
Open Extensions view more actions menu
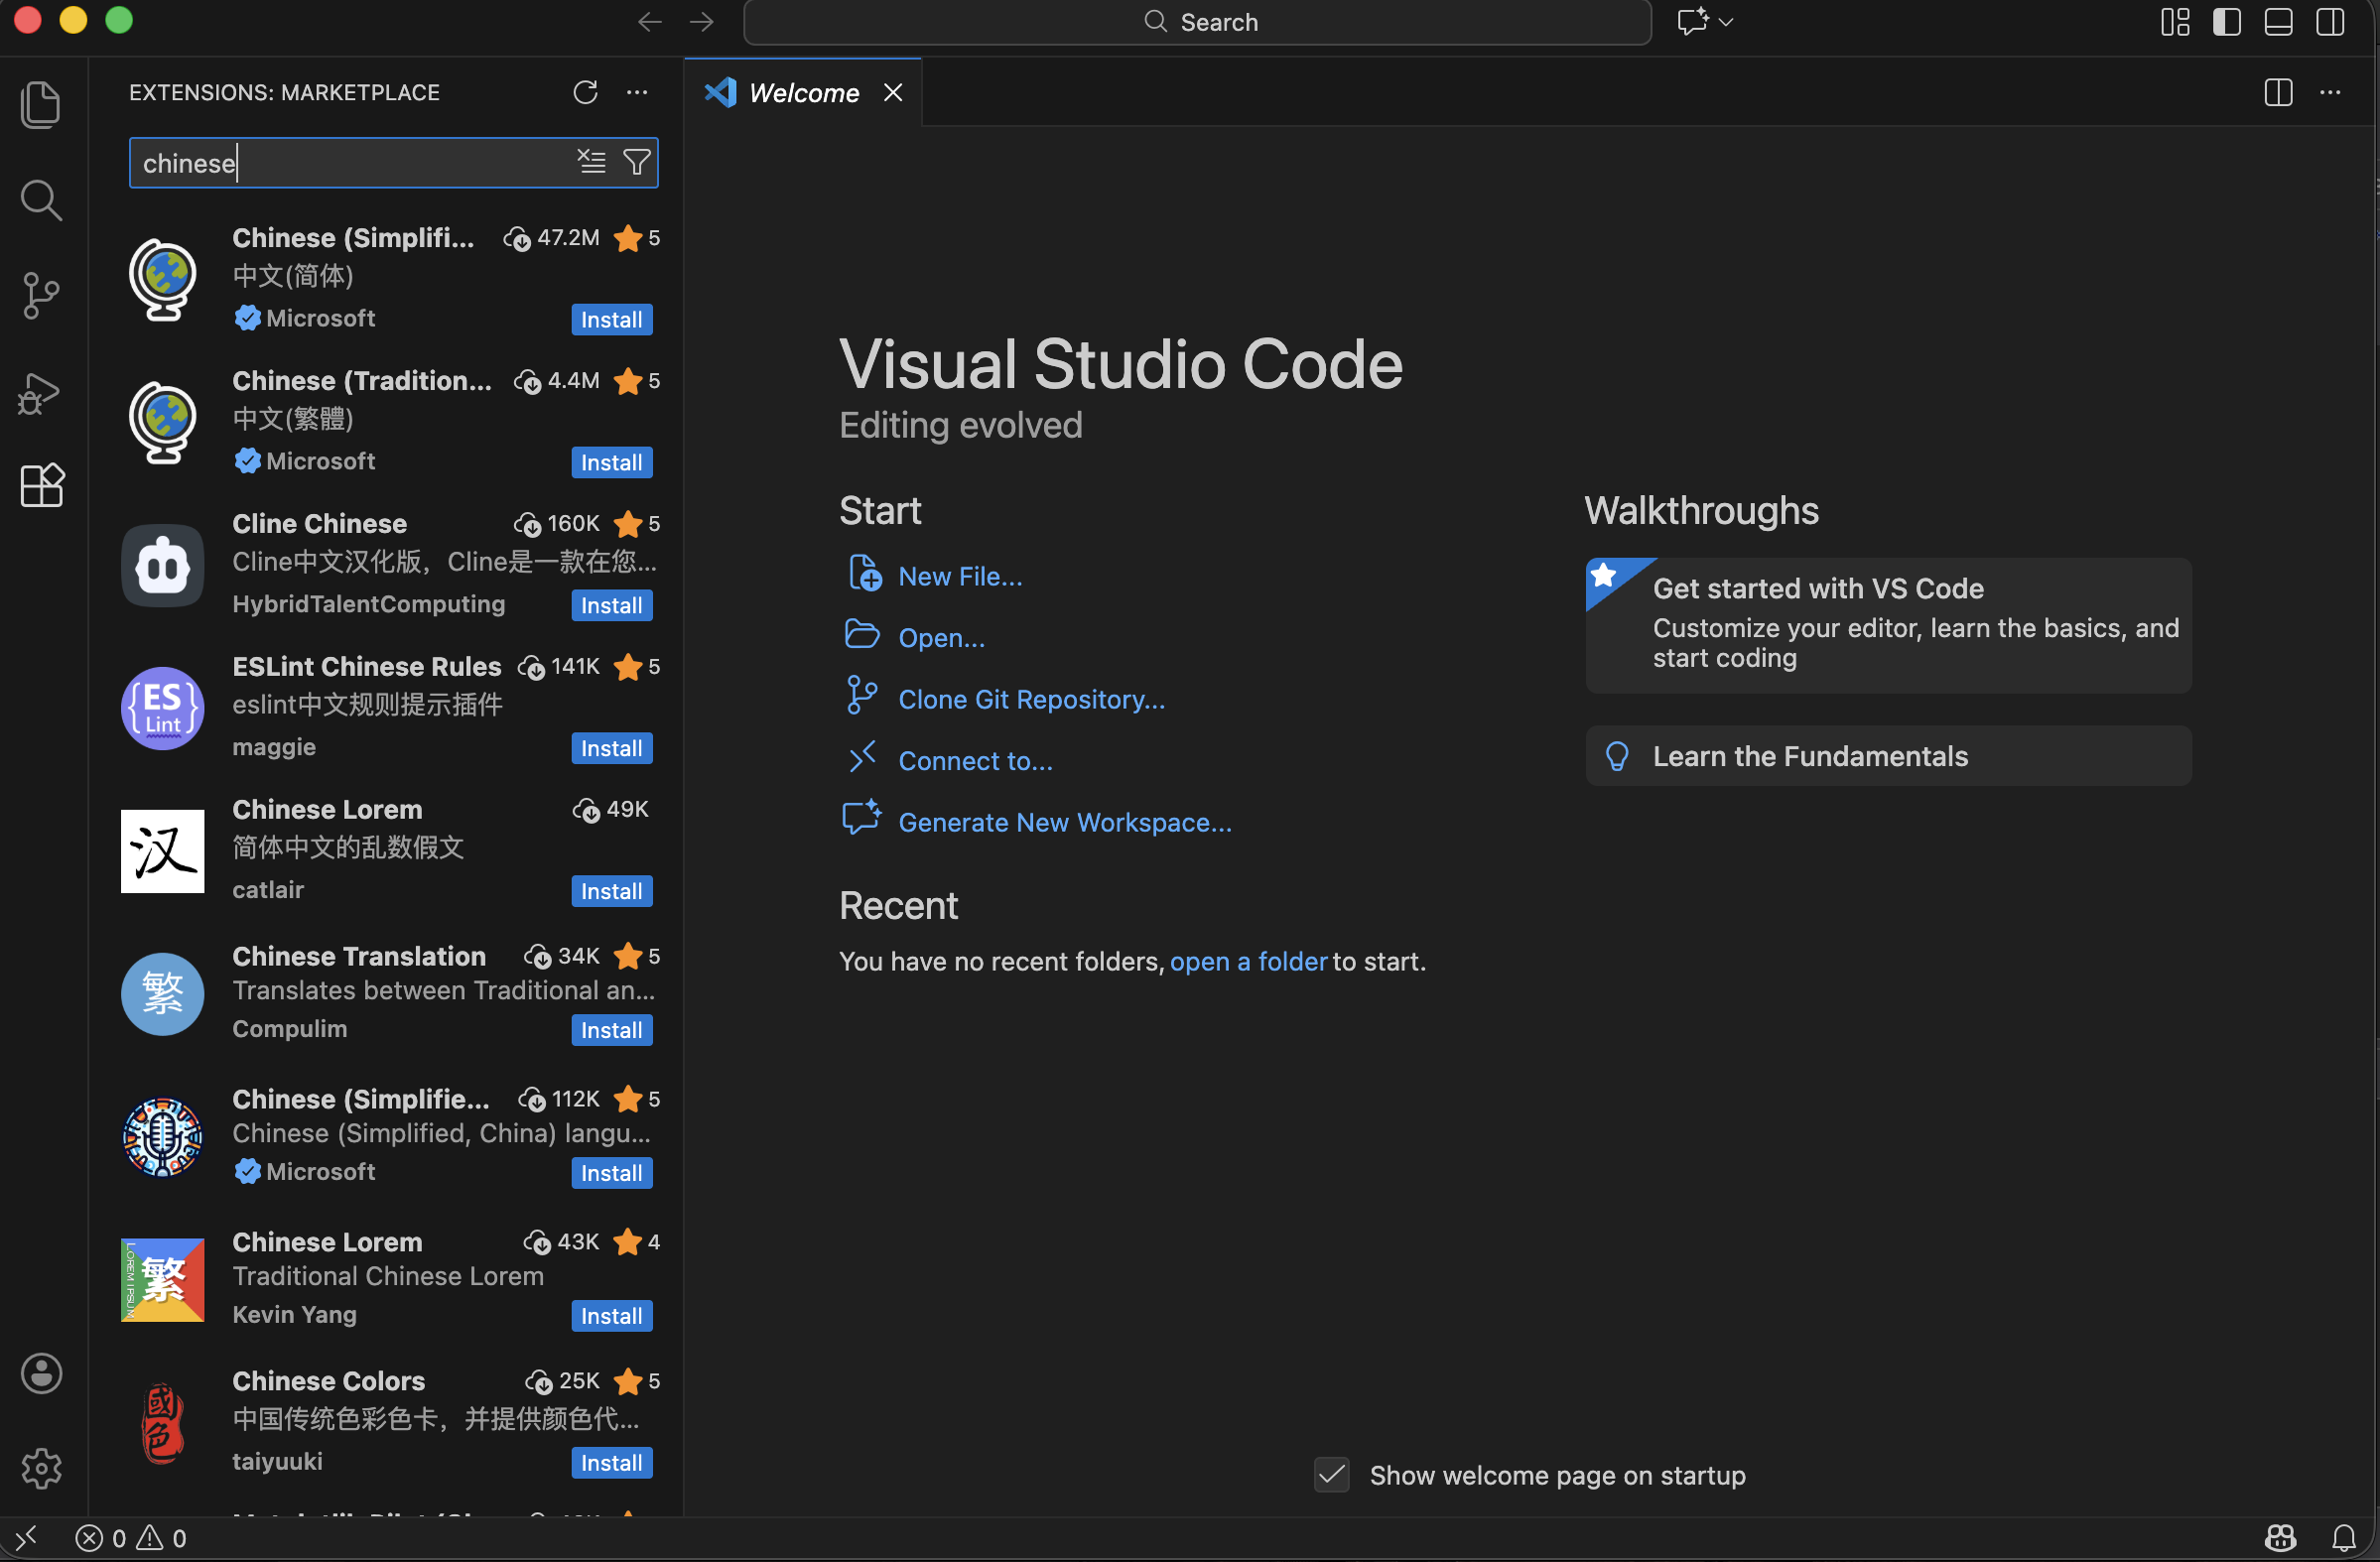[x=637, y=92]
